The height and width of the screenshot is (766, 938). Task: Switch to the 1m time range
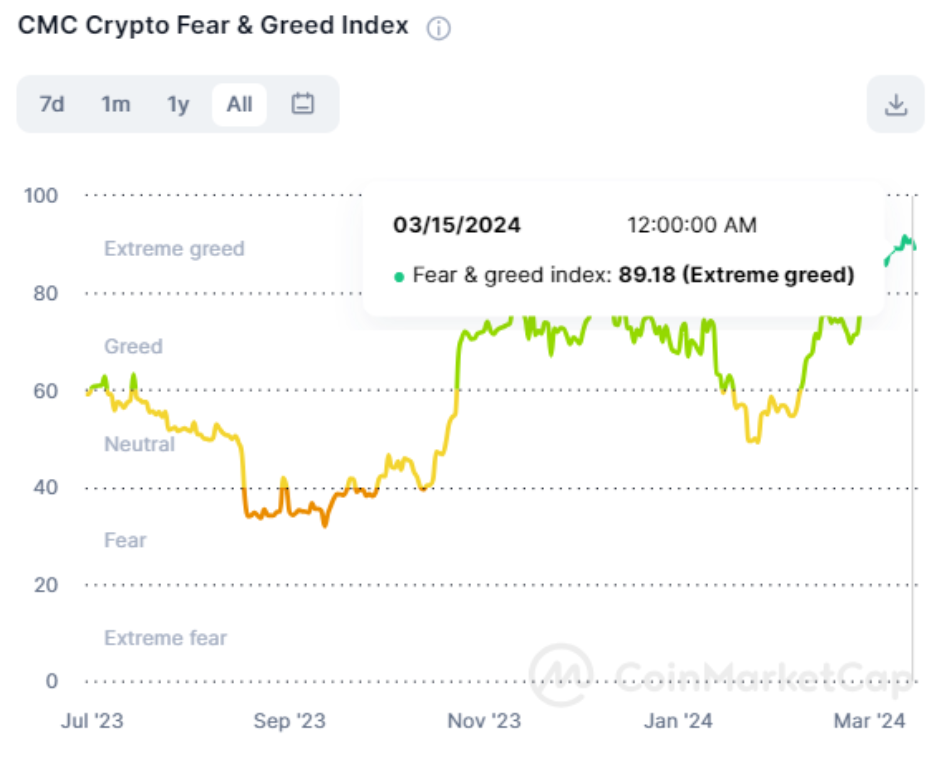[115, 104]
